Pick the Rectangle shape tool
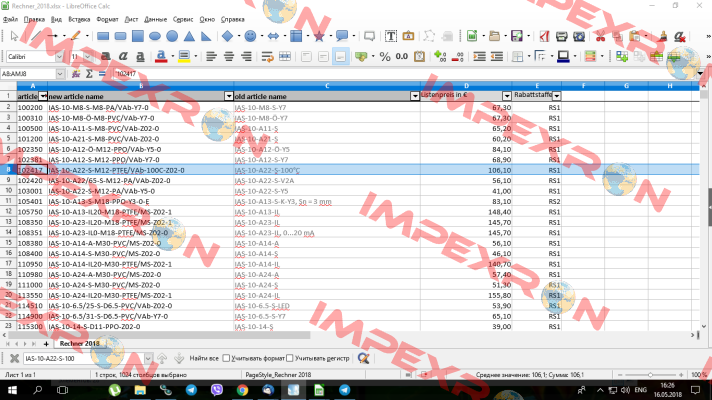This screenshot has height=400, width=712. 103,36
